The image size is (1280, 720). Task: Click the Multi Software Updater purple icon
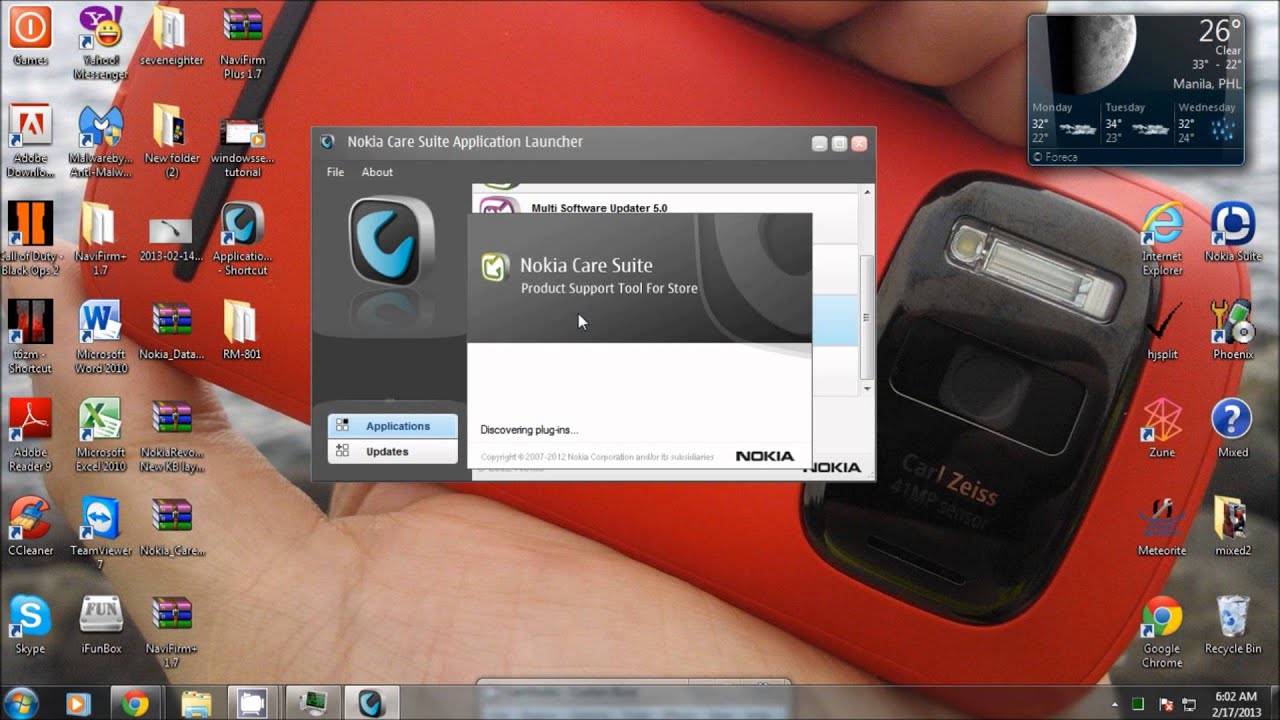(499, 206)
